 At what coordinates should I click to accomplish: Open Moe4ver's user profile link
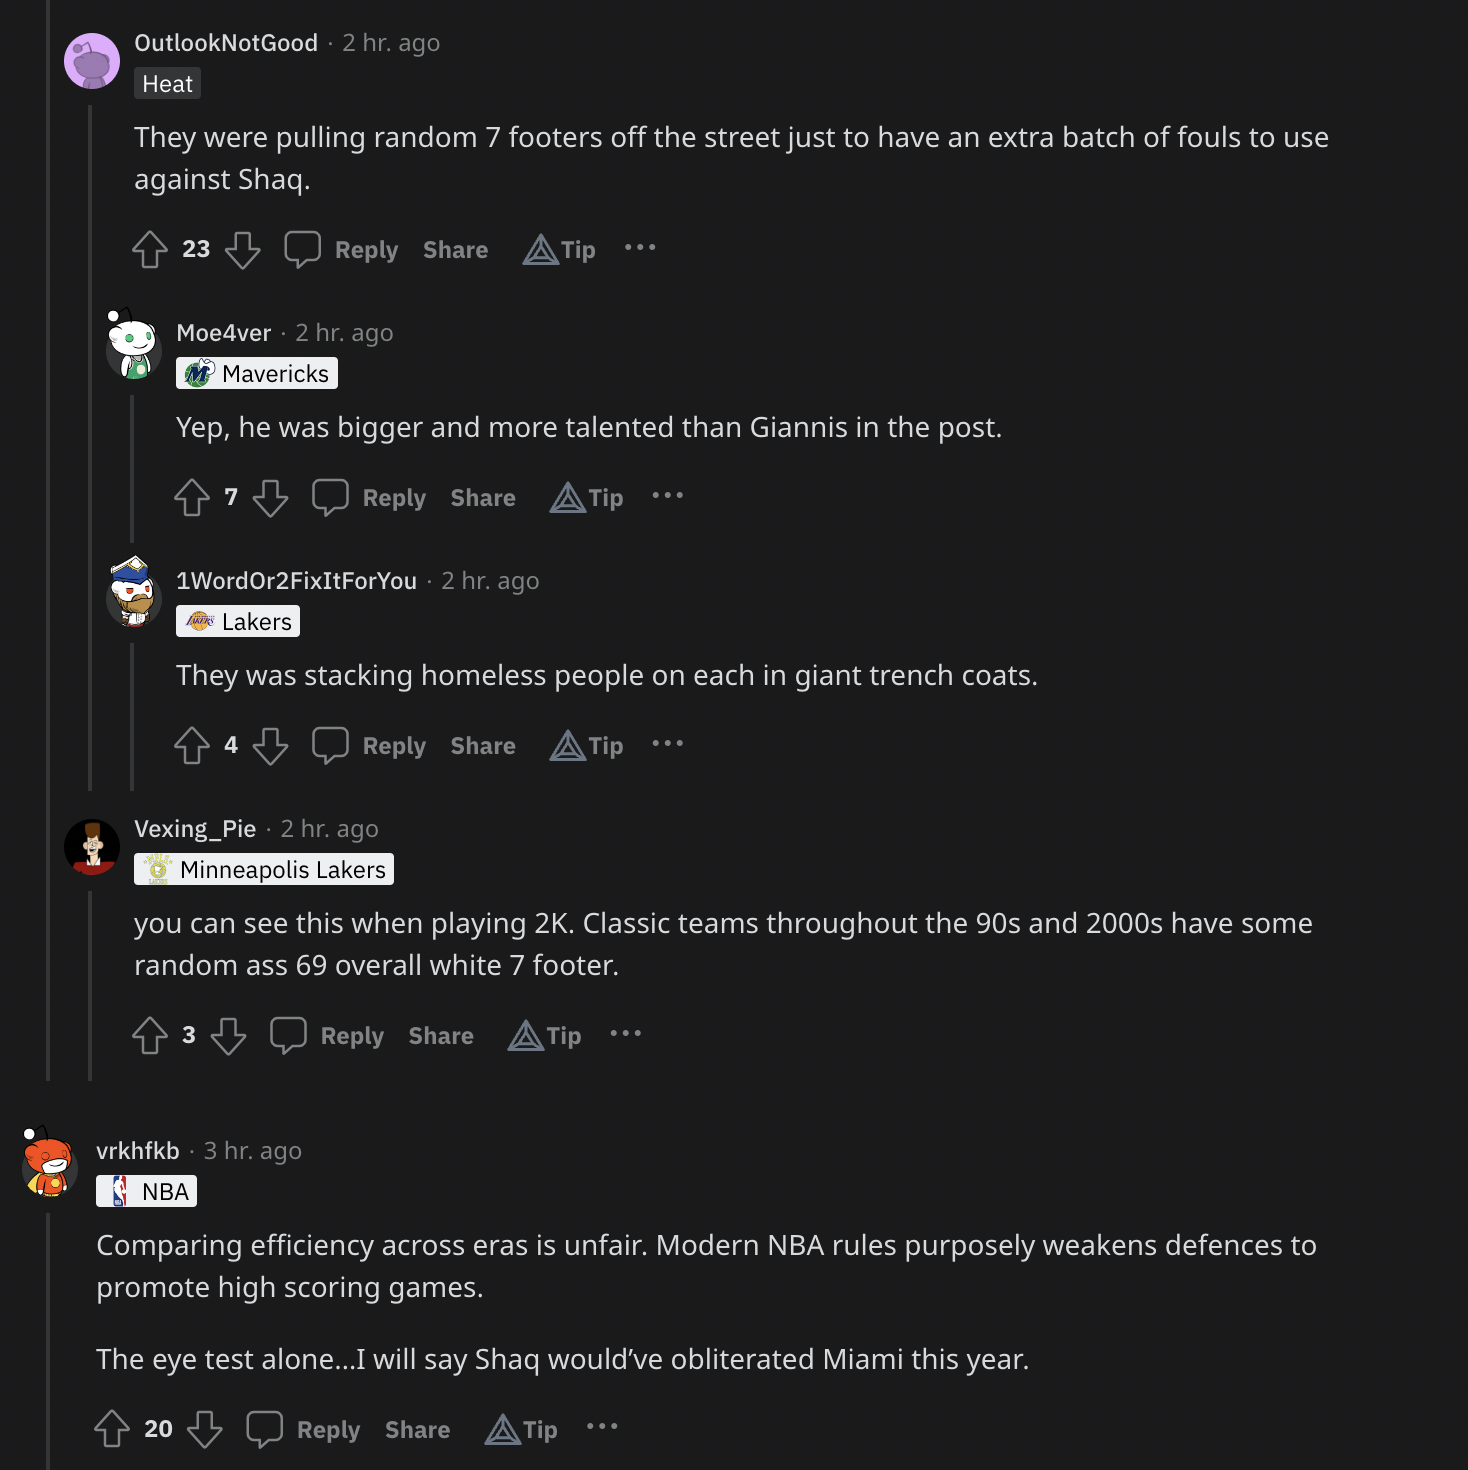[x=224, y=333]
